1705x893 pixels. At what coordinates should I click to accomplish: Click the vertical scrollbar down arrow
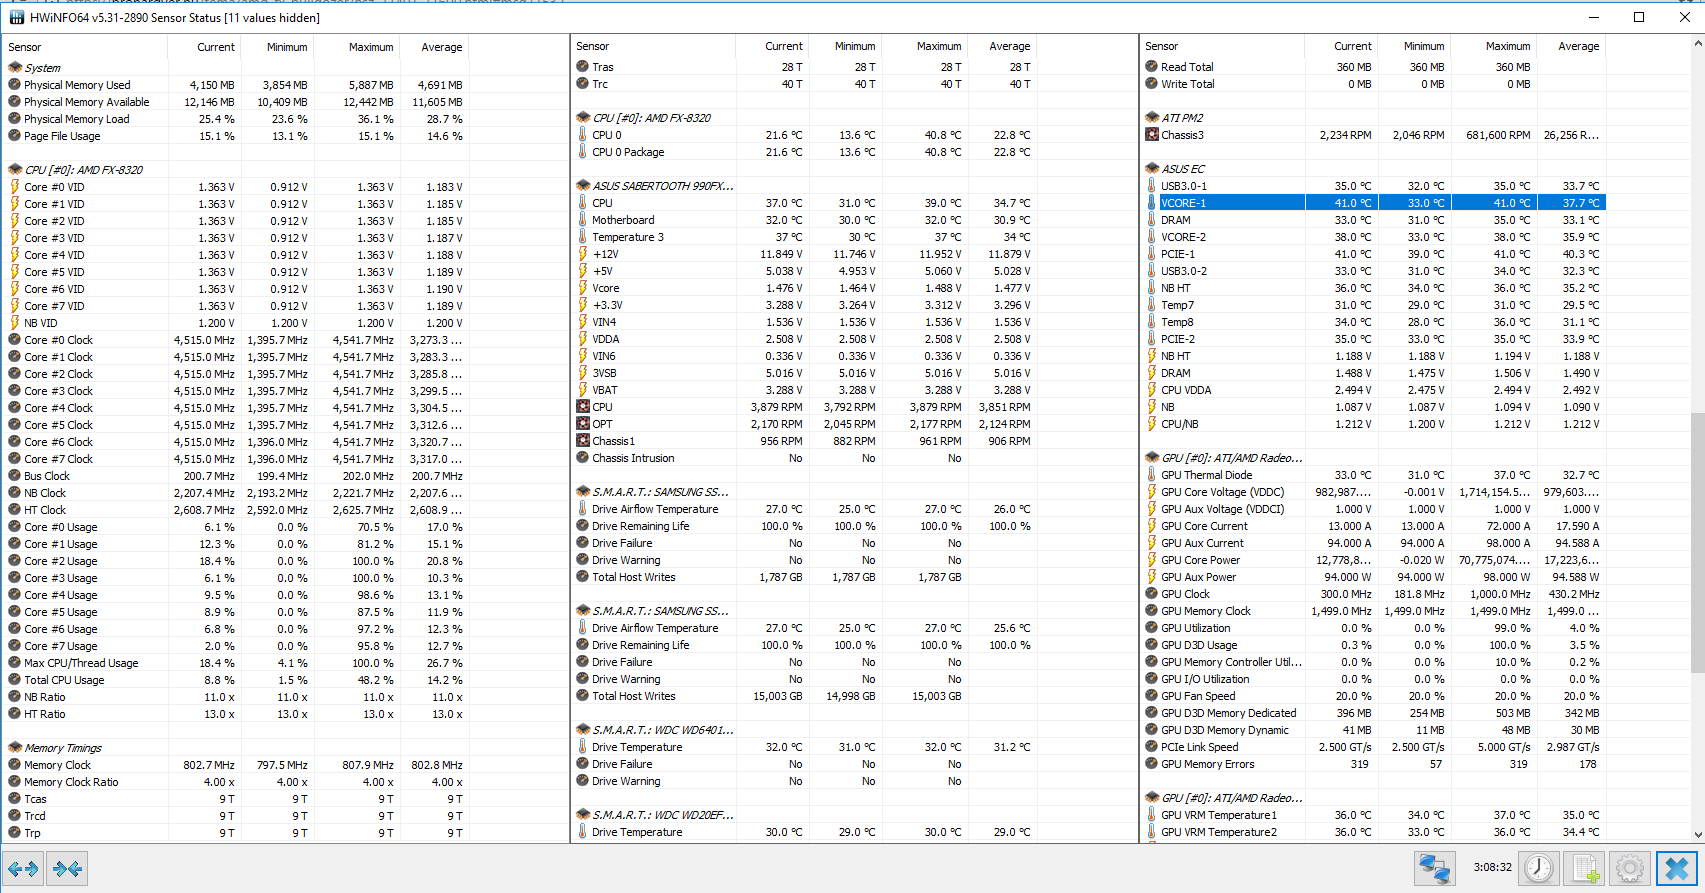(1698, 834)
